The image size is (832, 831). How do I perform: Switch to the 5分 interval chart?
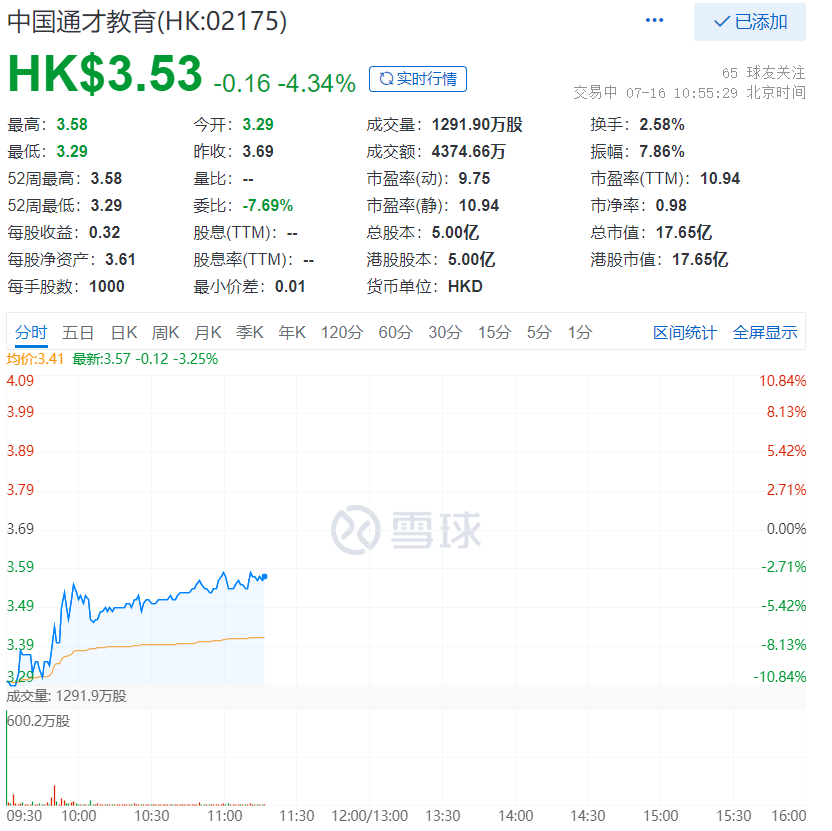[x=539, y=333]
